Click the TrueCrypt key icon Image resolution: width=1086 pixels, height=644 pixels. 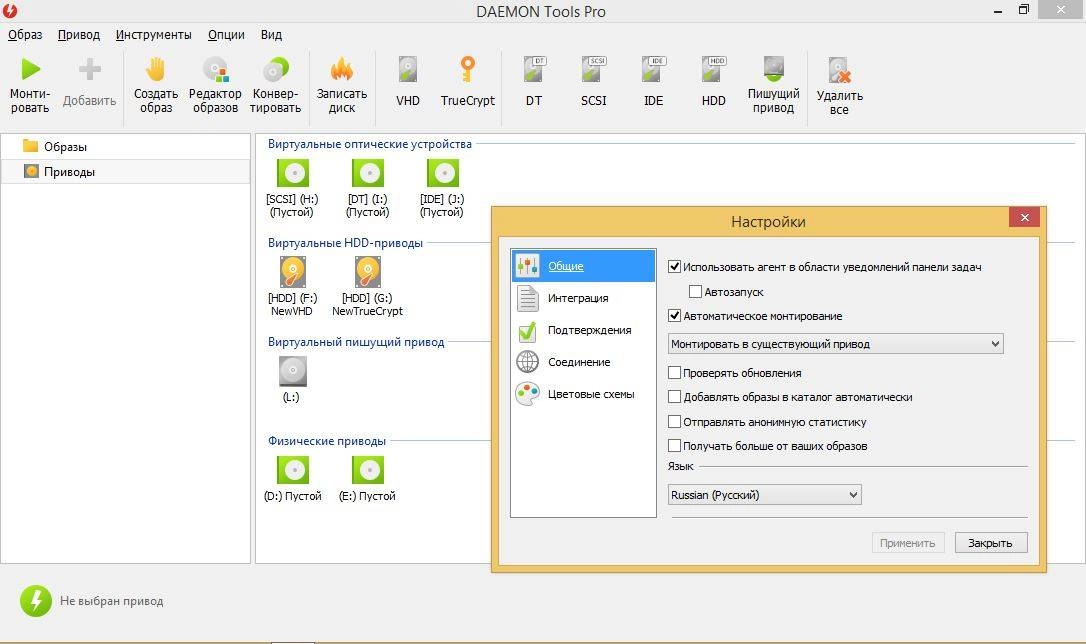click(x=468, y=69)
